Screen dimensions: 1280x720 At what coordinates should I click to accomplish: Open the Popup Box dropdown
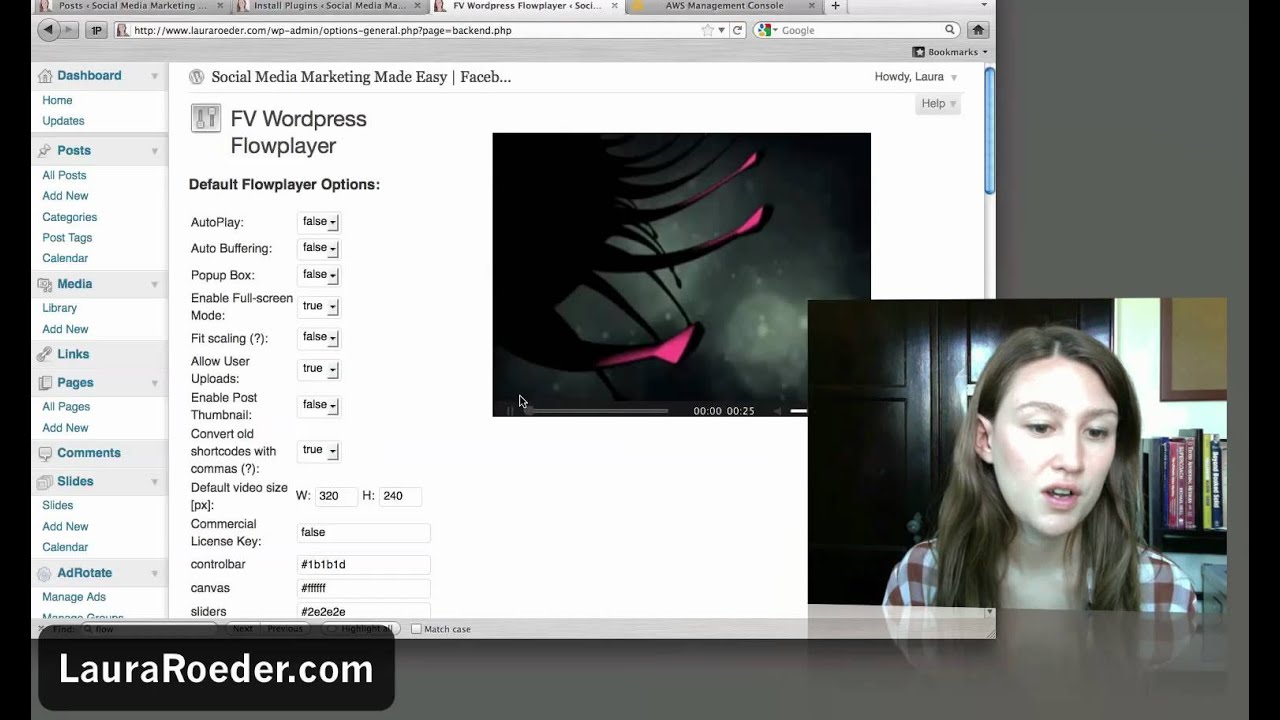[x=319, y=275]
